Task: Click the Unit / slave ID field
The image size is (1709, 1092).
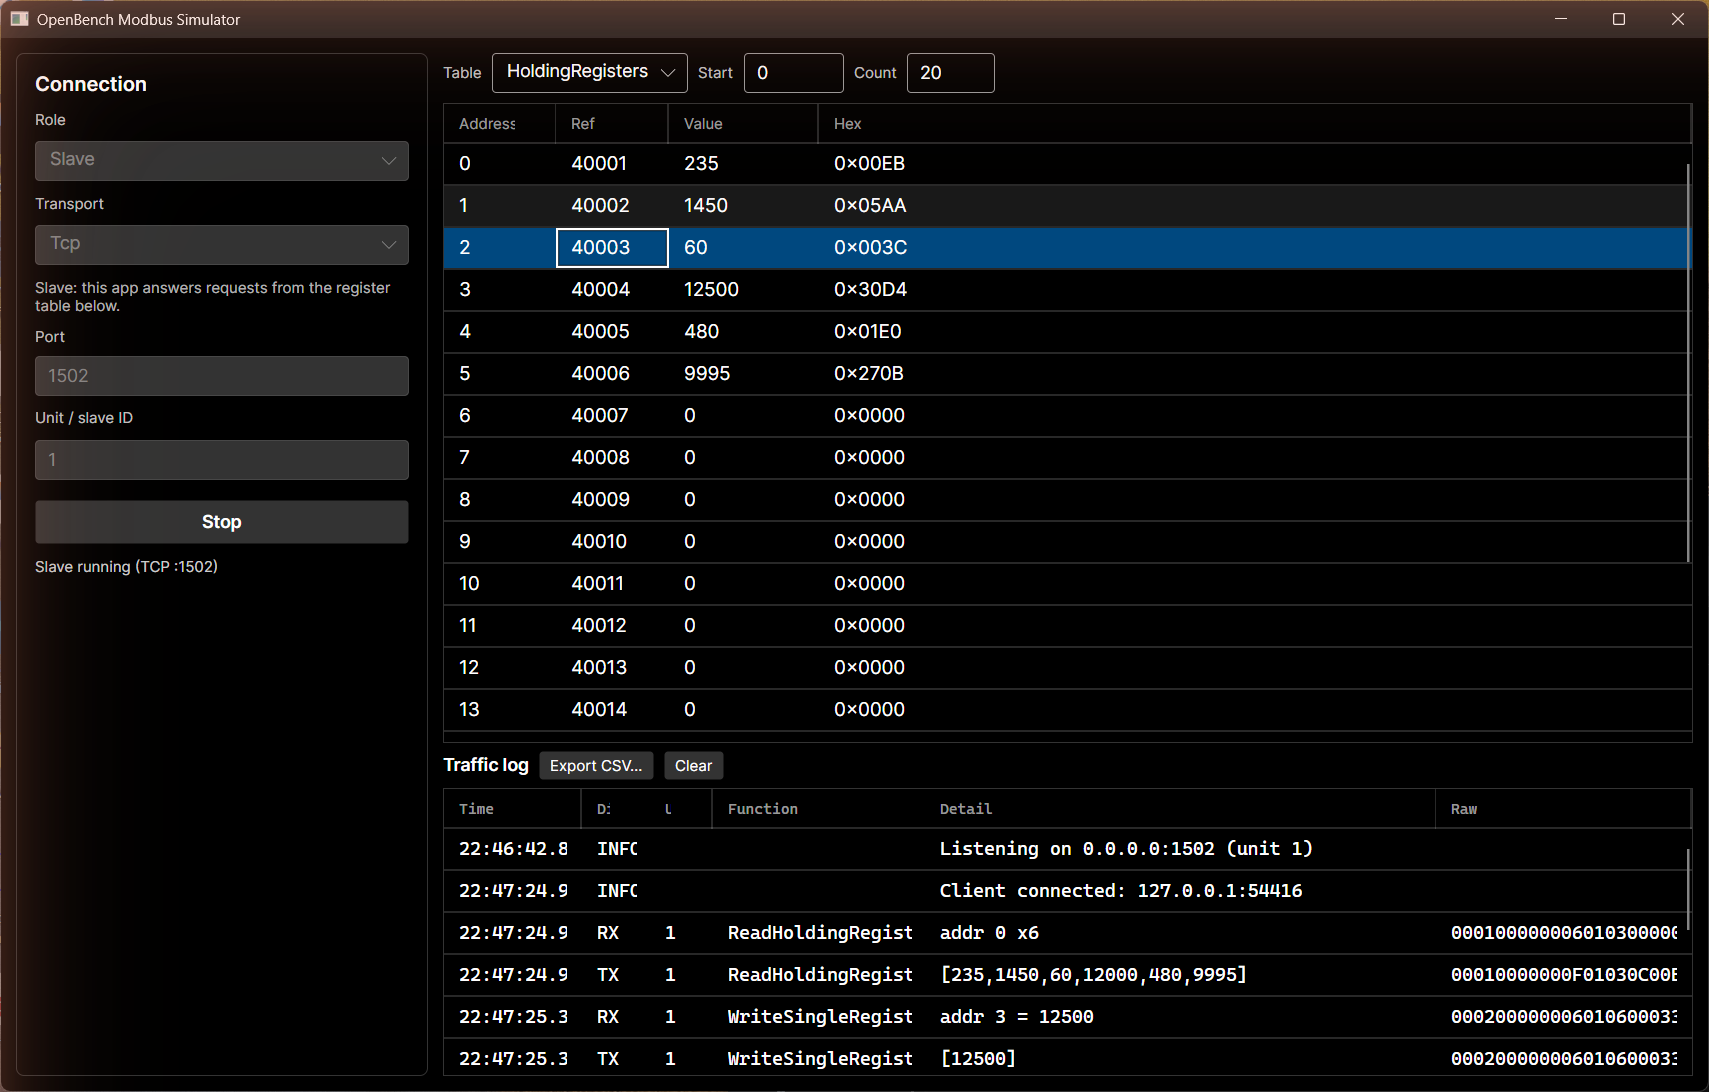Action: tap(222, 460)
